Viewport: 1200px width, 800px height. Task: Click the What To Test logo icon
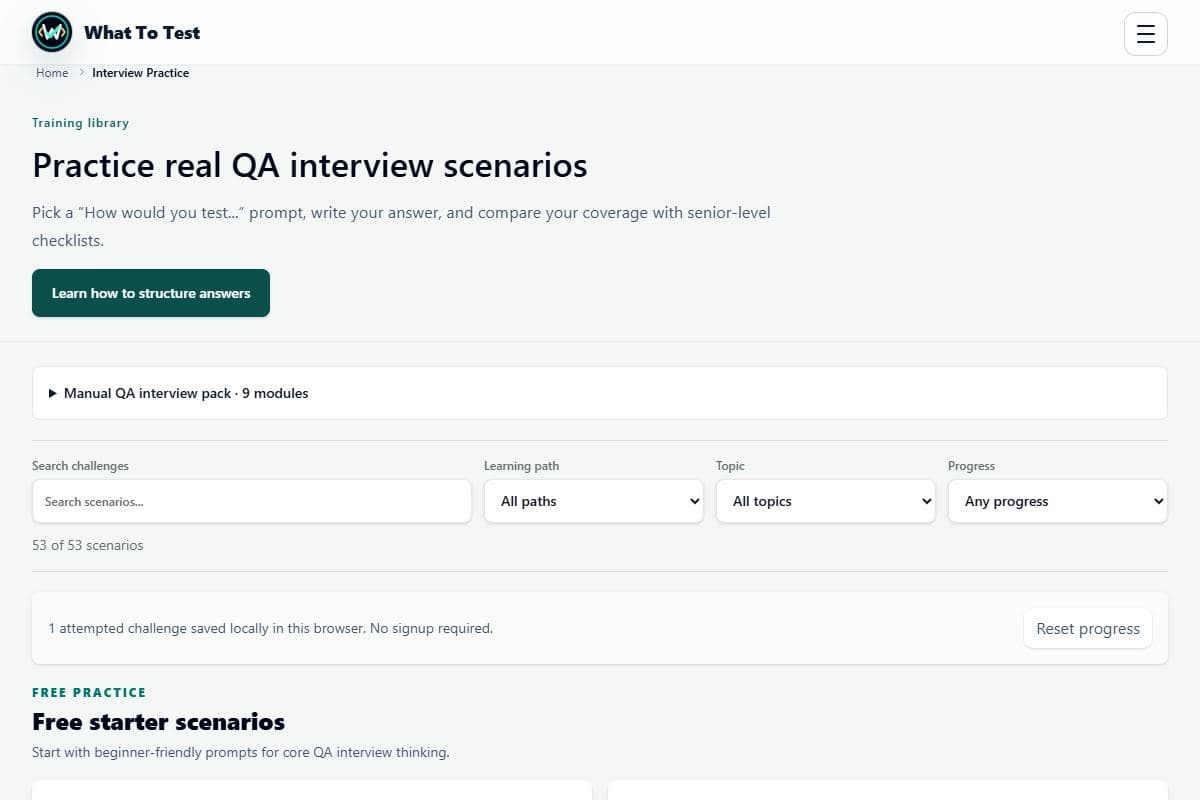[52, 33]
